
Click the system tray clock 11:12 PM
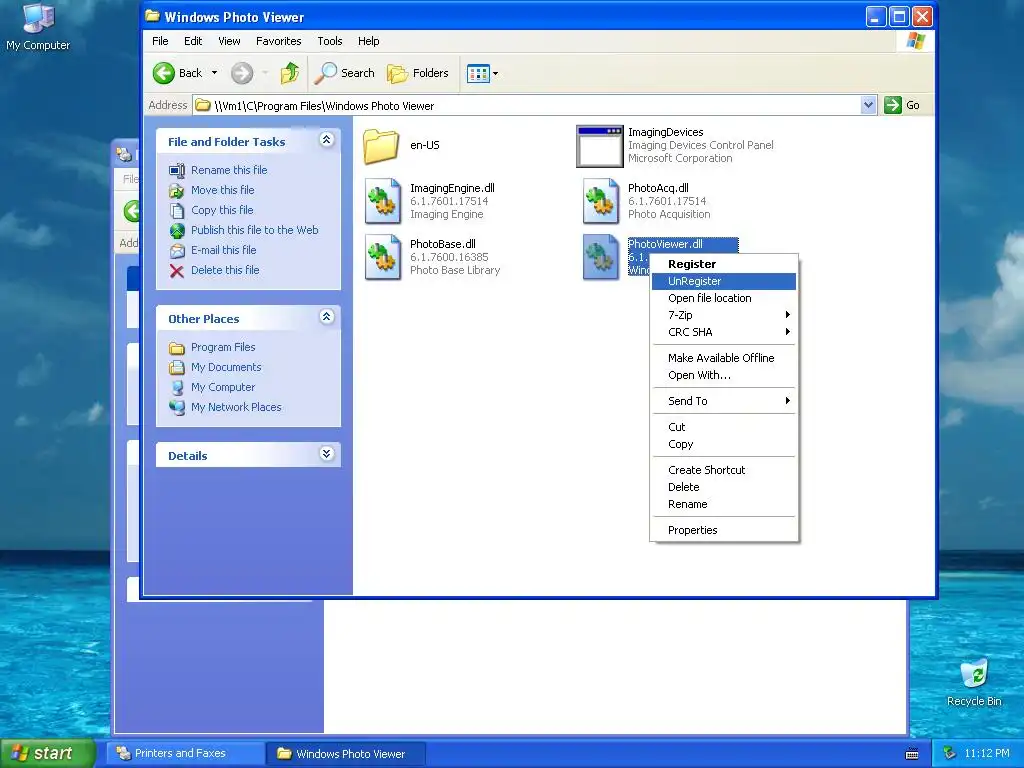(x=987, y=753)
